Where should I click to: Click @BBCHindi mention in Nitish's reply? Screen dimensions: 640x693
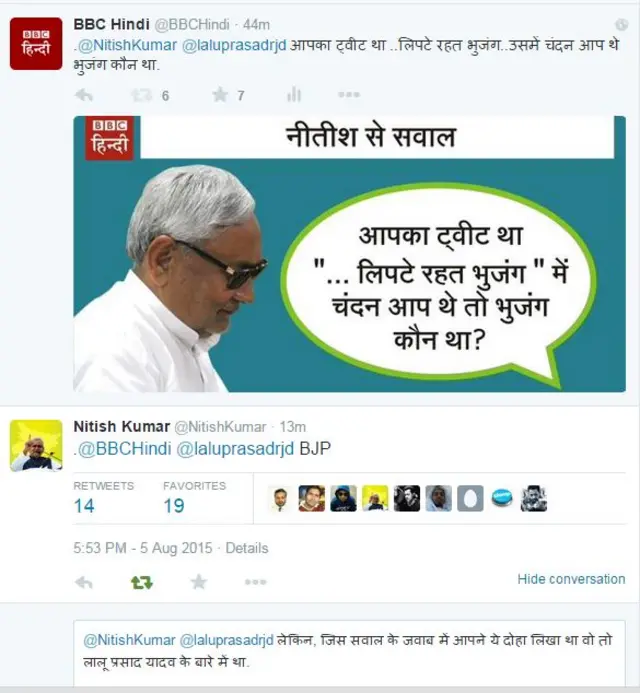point(124,449)
